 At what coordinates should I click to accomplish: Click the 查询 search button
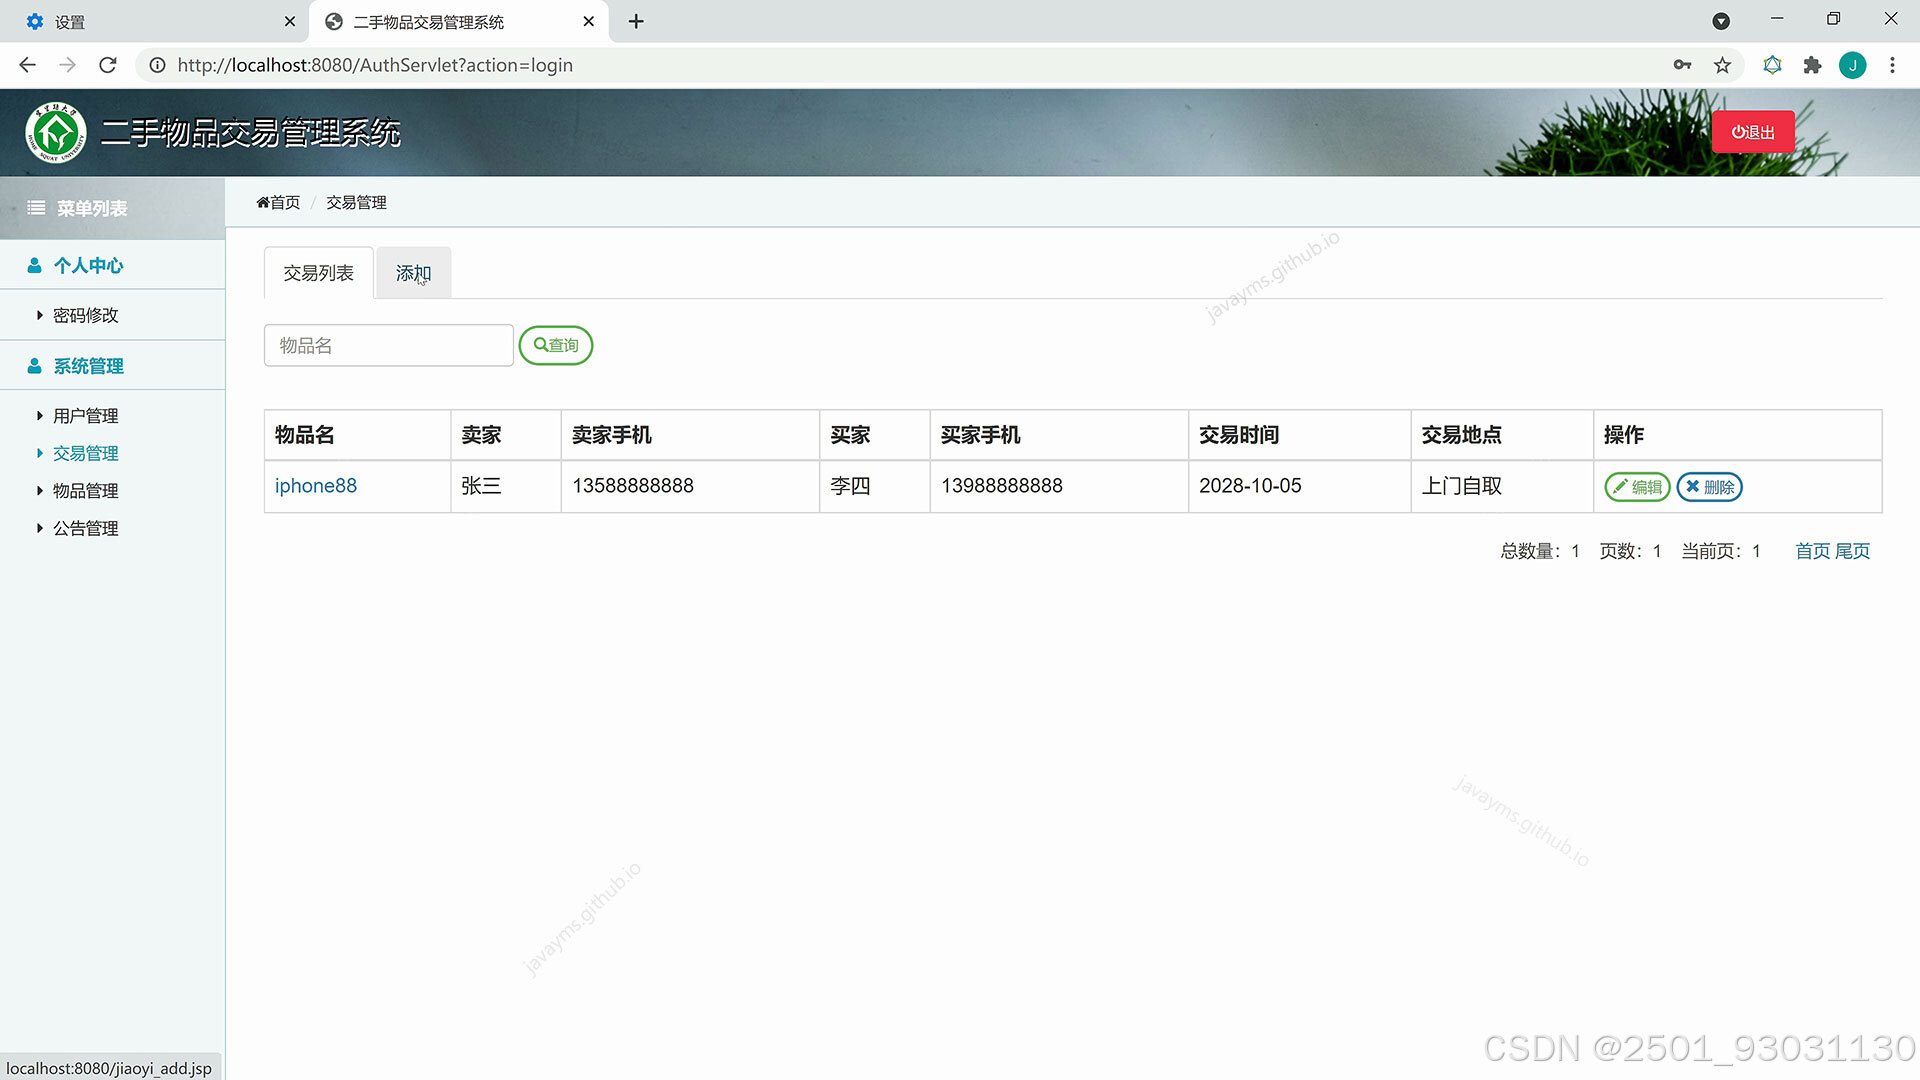556,345
